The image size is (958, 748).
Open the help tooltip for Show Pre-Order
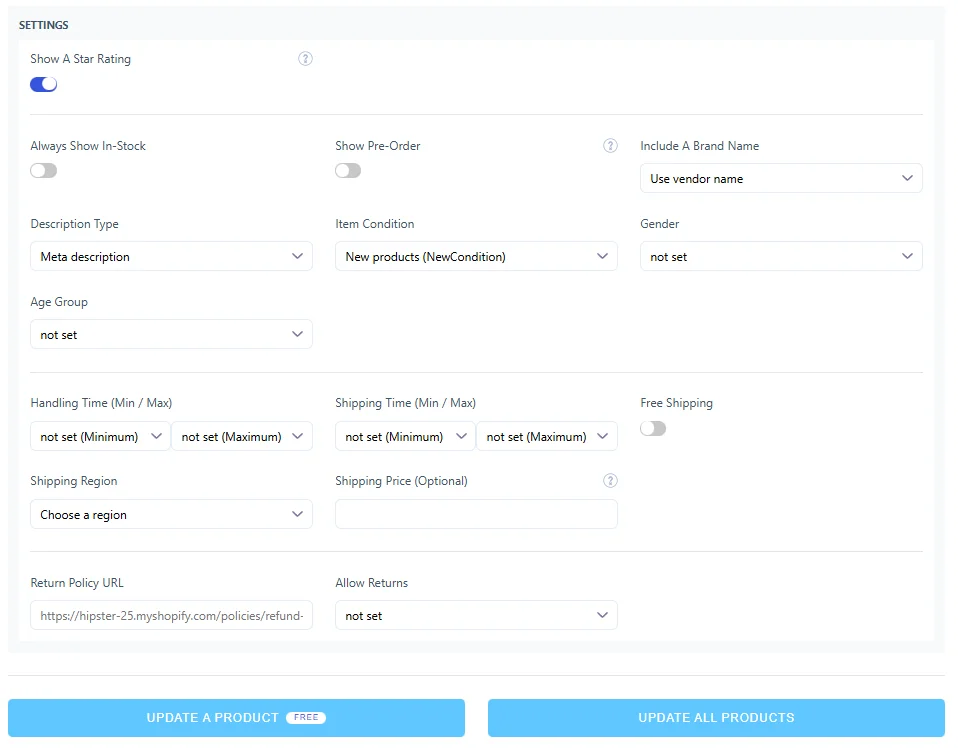610,145
